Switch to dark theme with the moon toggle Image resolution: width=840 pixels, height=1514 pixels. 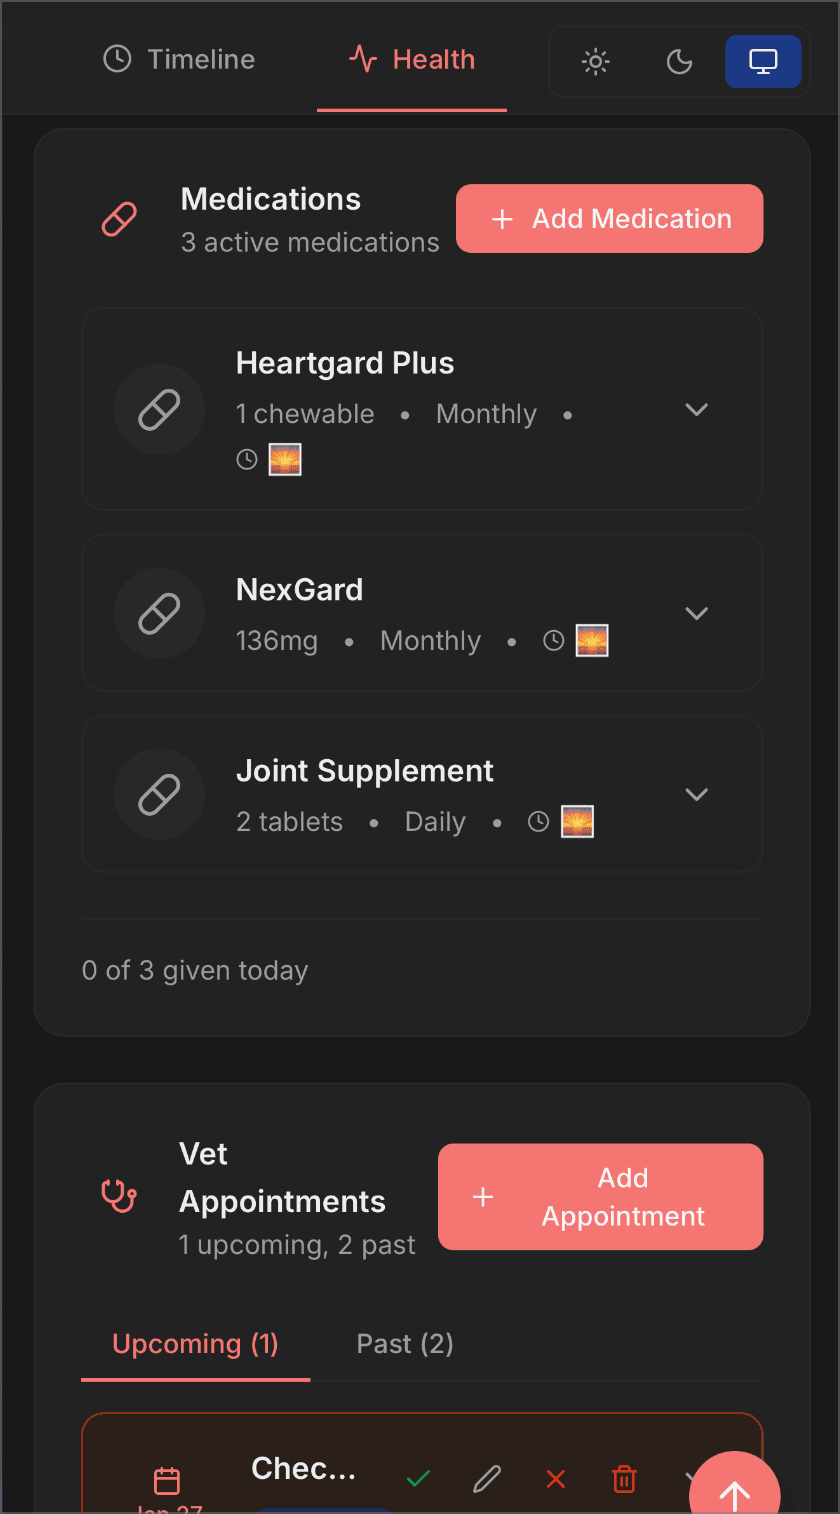click(679, 61)
